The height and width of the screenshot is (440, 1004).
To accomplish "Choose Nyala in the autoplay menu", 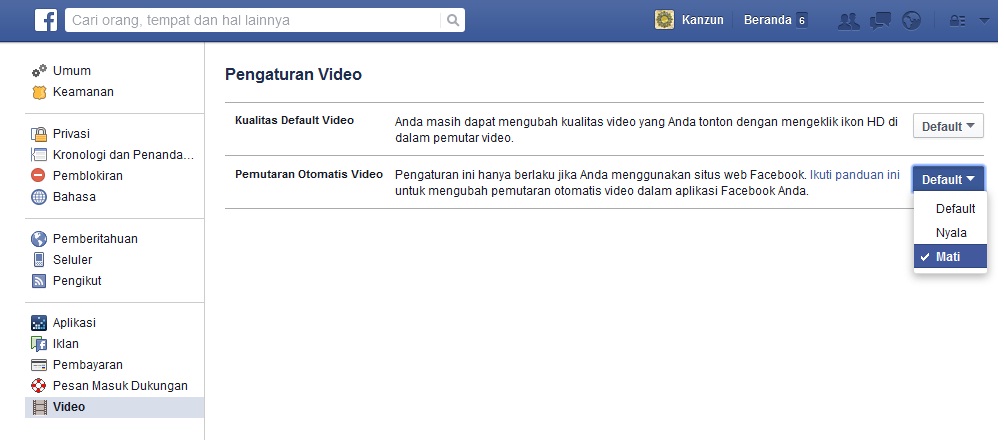I will 950,232.
